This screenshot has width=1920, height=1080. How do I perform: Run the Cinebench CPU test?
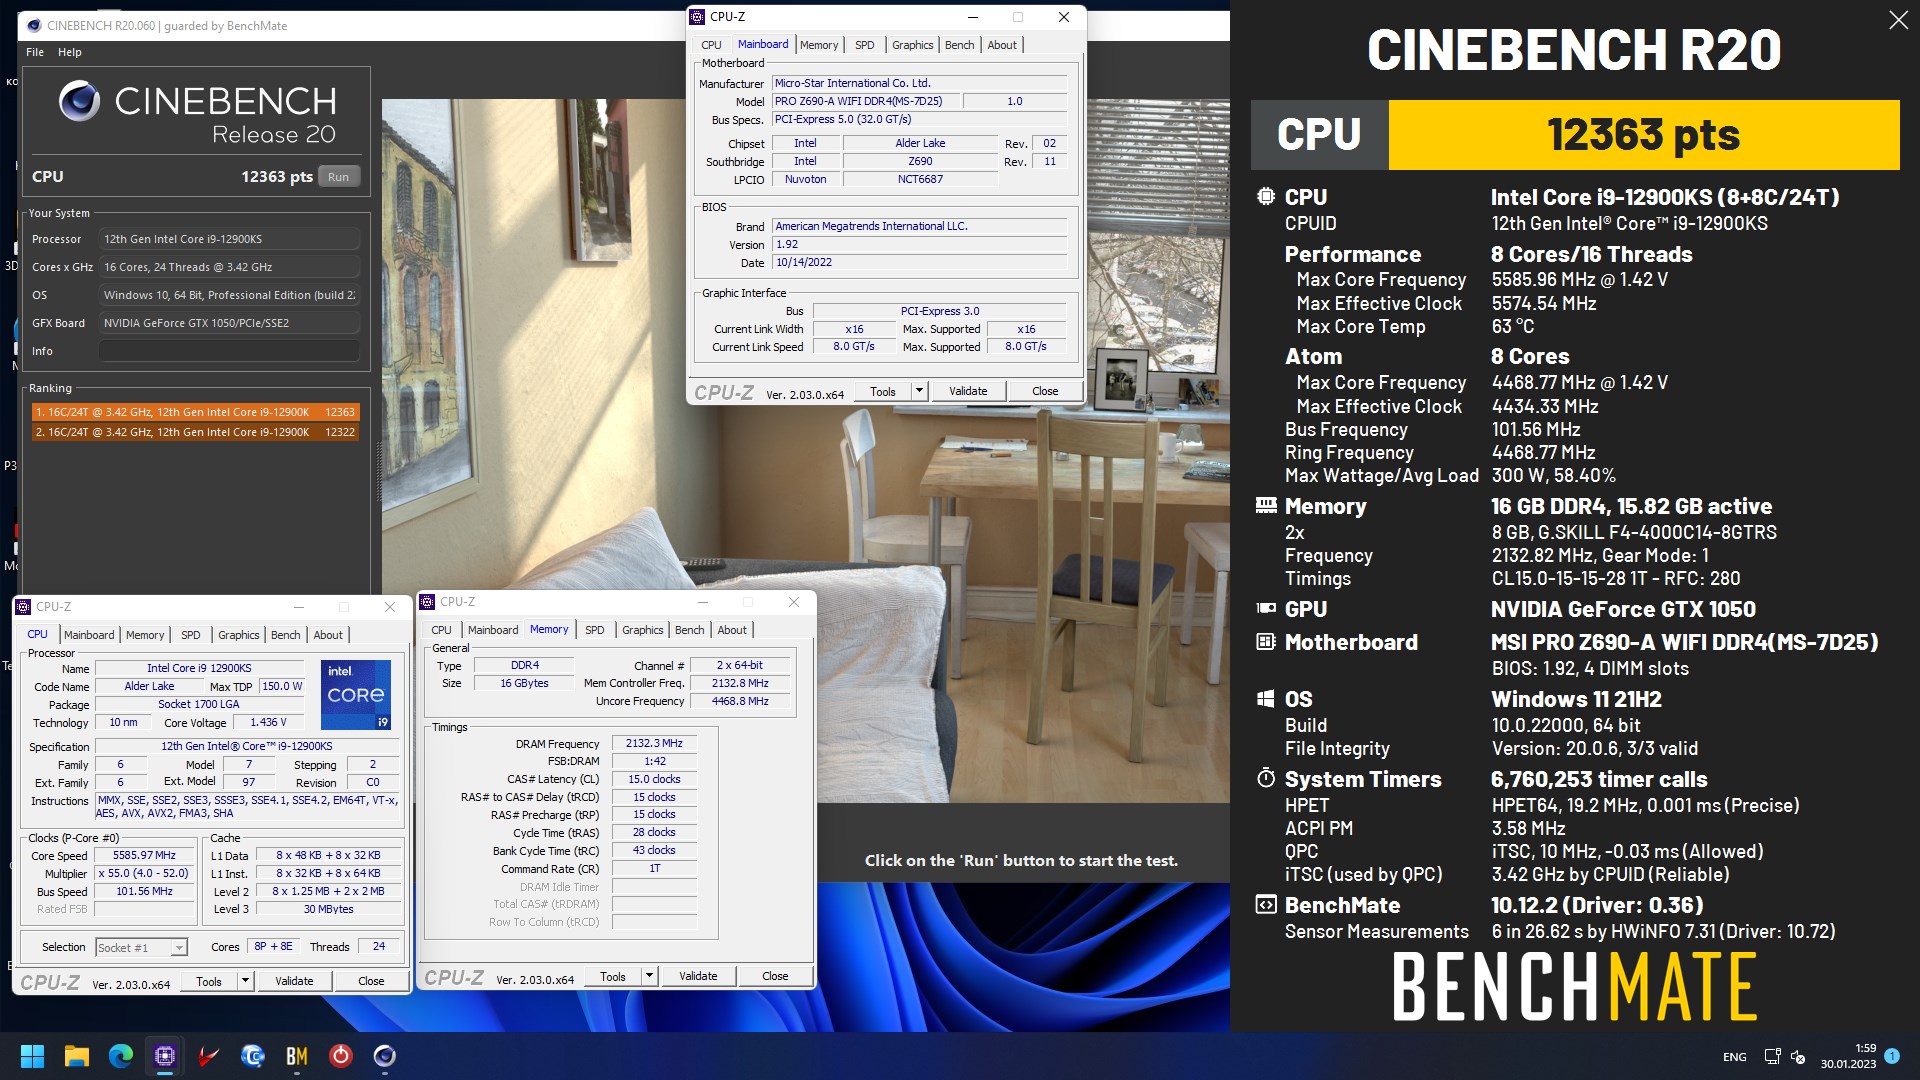339,177
